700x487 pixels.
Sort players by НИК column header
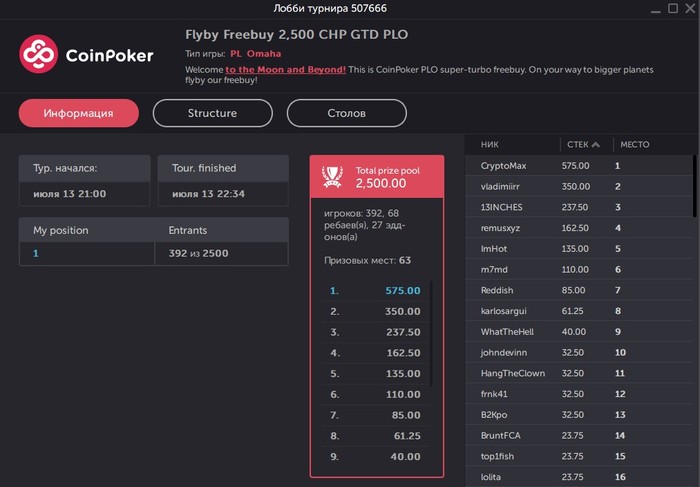[x=490, y=145]
